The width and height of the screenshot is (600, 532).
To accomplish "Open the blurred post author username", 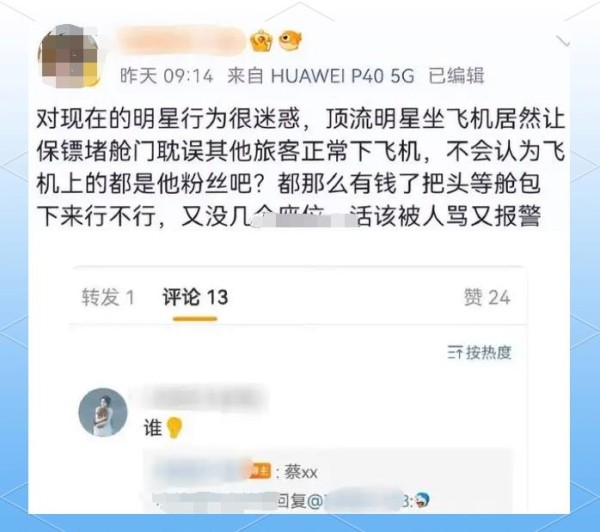I will point(181,40).
